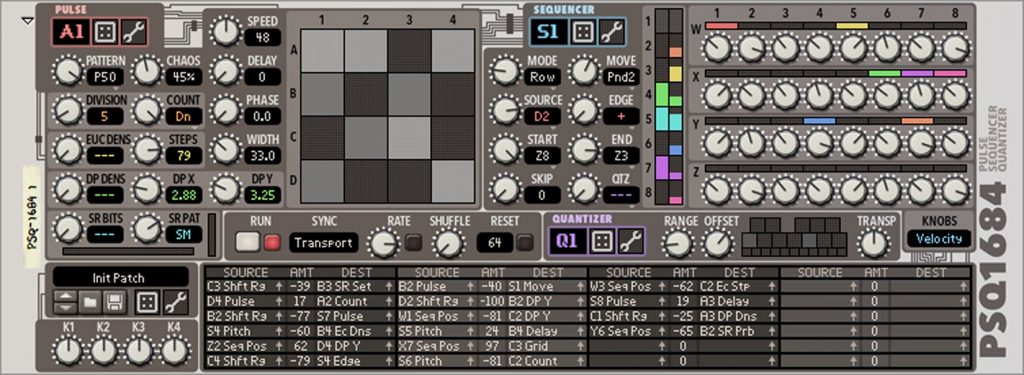Image resolution: width=1024 pixels, height=375 pixels.
Task: Toggle the button next to RESET value
Action: tap(524, 243)
